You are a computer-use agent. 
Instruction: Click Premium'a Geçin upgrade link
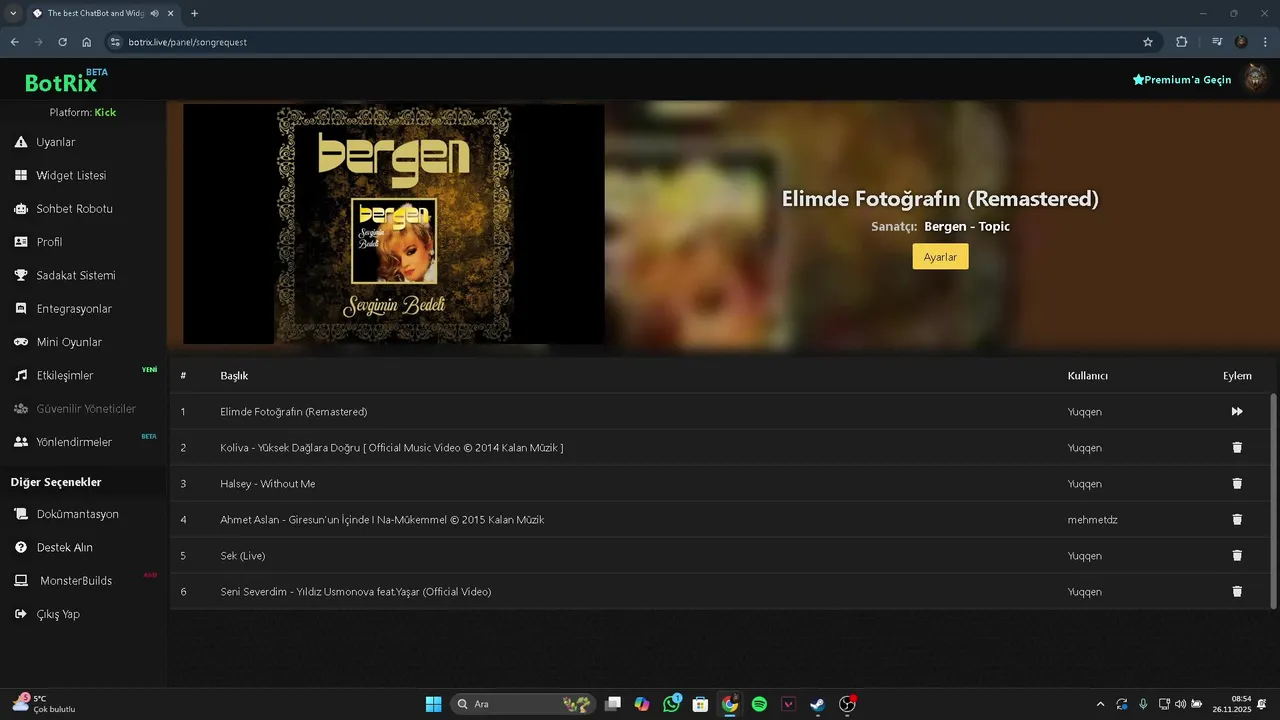1182,80
